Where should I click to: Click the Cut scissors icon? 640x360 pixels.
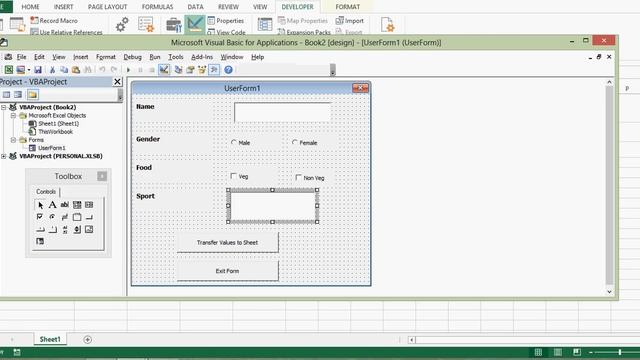click(52, 70)
